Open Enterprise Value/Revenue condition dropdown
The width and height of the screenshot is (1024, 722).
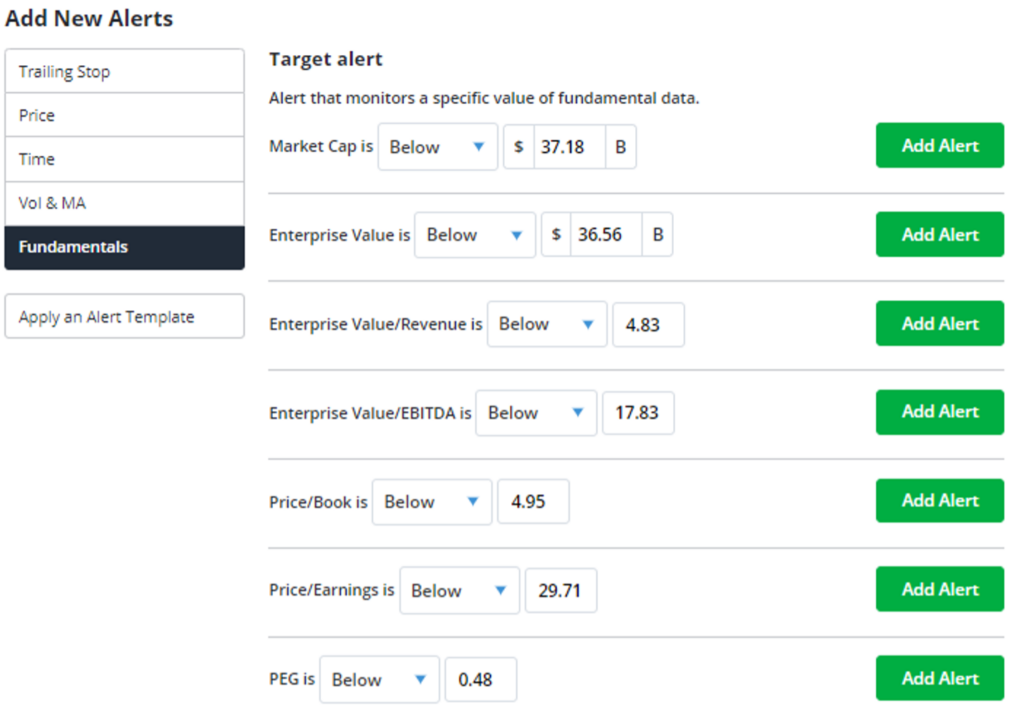coord(547,324)
